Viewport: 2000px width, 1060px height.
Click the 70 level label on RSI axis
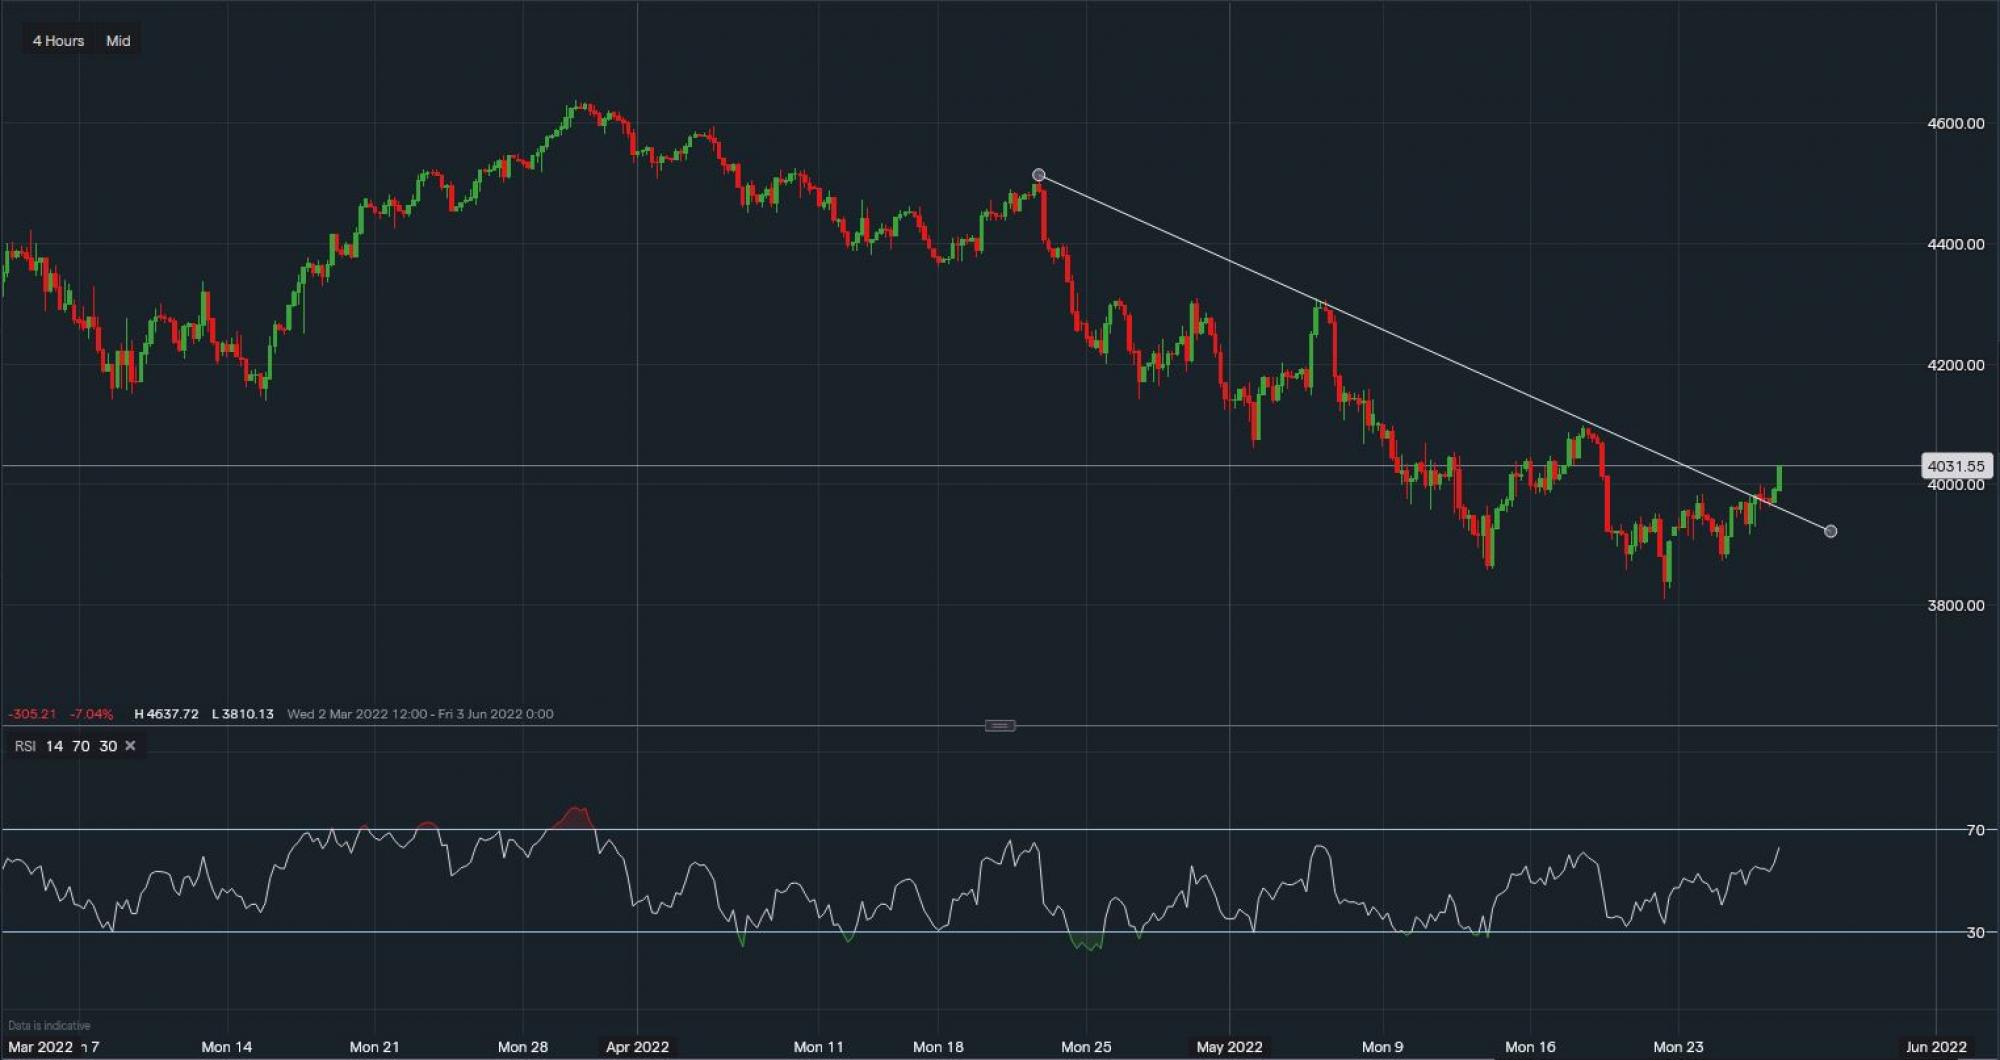pos(1974,830)
